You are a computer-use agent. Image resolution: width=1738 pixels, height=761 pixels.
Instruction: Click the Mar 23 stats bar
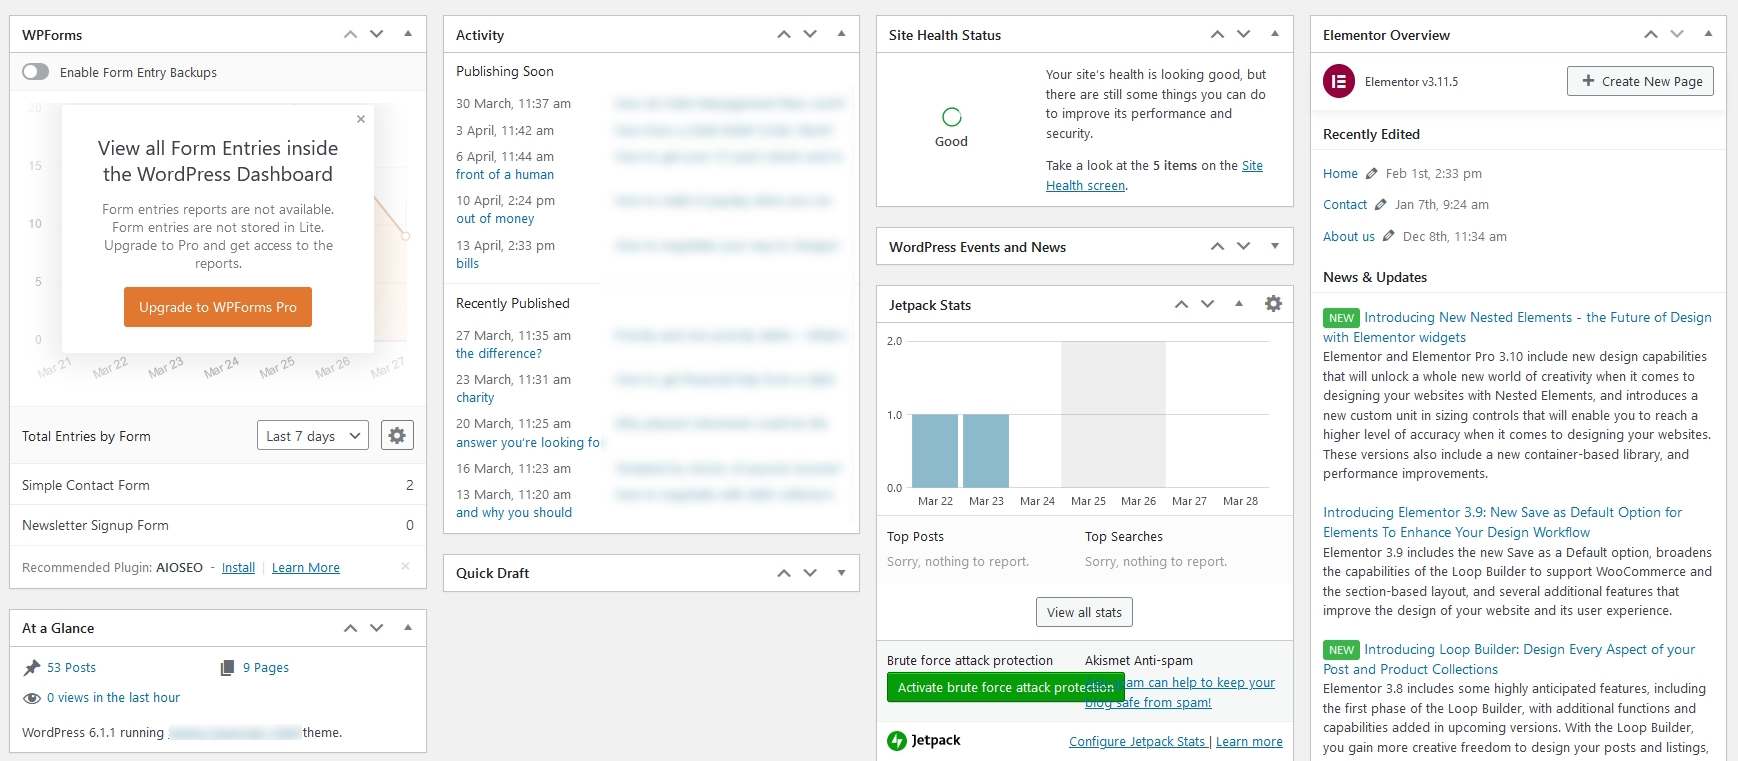(x=986, y=451)
